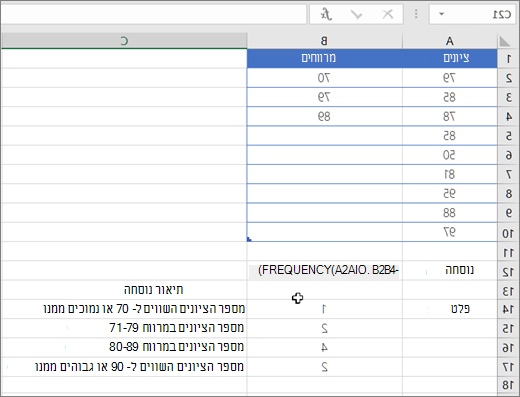Select cell A10 containing 97
This screenshot has height=397, width=520.
[450, 232]
